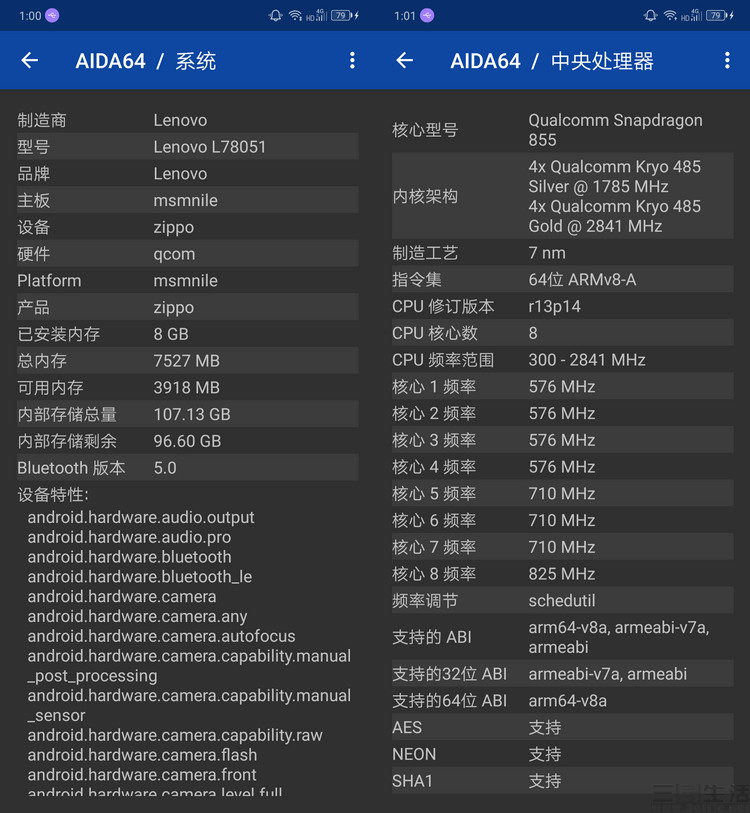Open overflow menu on 中央处理器 screen
Screen dimensions: 750x813
coord(727,61)
